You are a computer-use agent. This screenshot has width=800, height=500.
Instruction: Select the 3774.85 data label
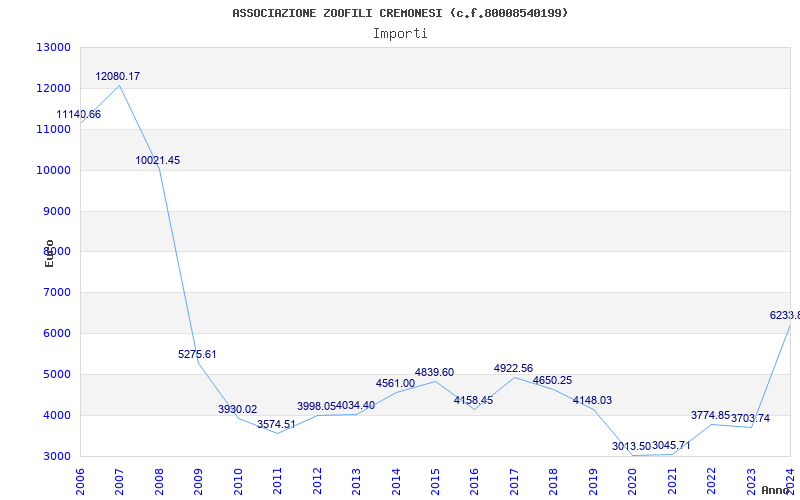[711, 415]
